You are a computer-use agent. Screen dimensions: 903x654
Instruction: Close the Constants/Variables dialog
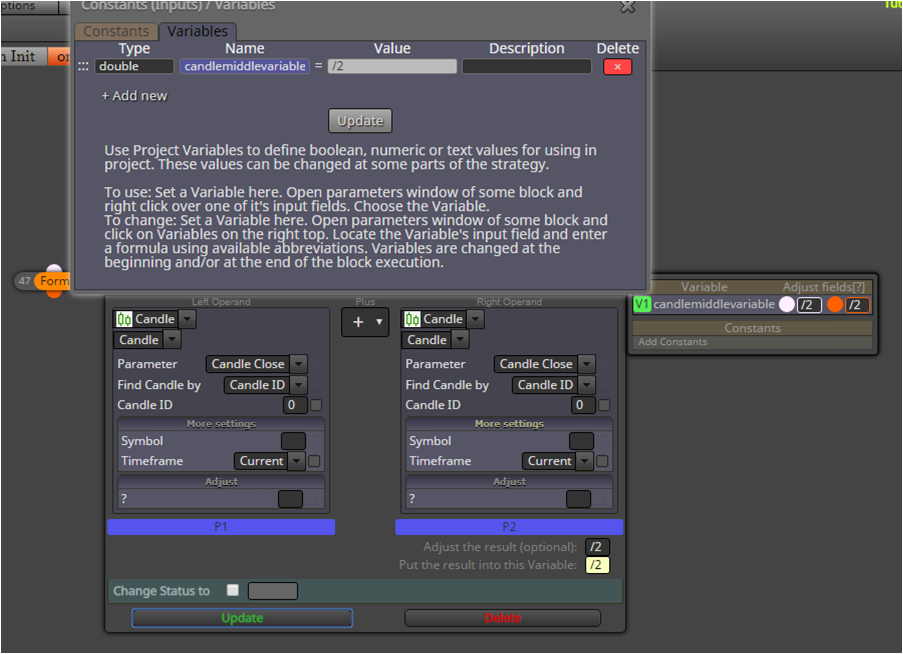(x=628, y=7)
